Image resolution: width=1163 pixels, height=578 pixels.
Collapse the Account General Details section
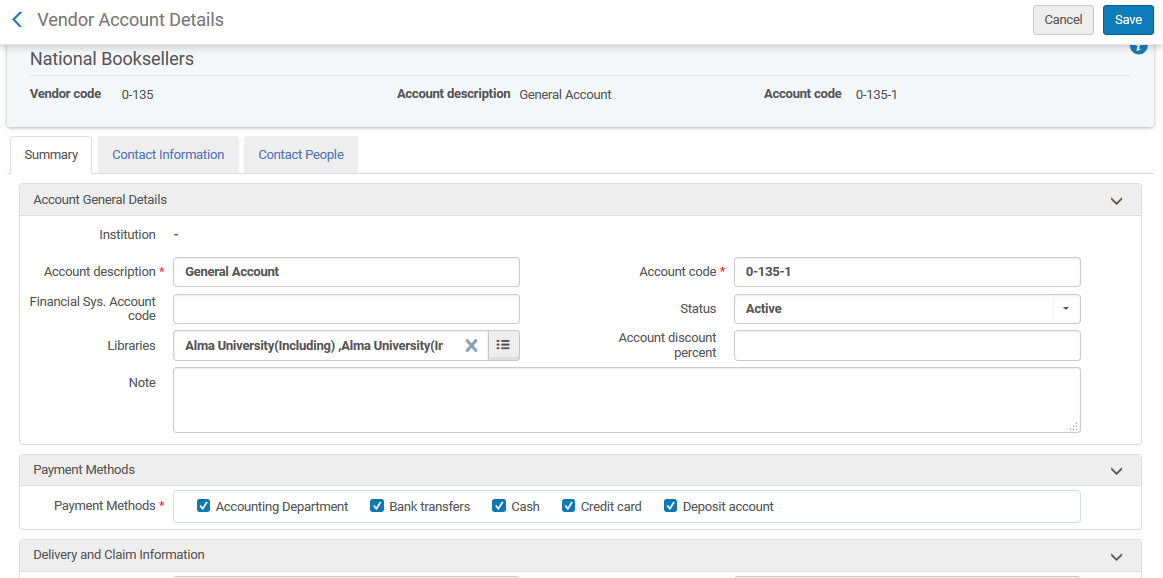[1117, 200]
